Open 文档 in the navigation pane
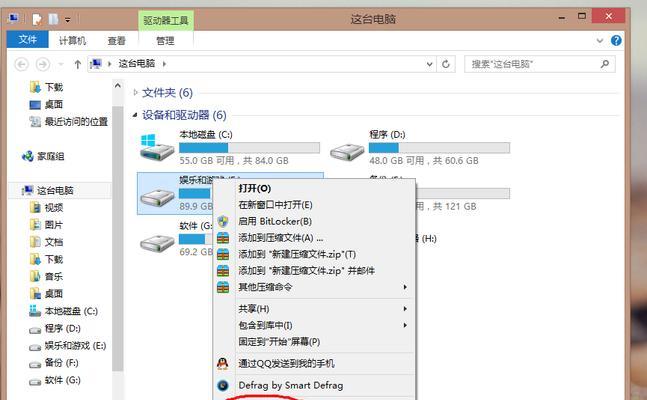Image resolution: width=647 pixels, height=400 pixels. click(x=54, y=242)
